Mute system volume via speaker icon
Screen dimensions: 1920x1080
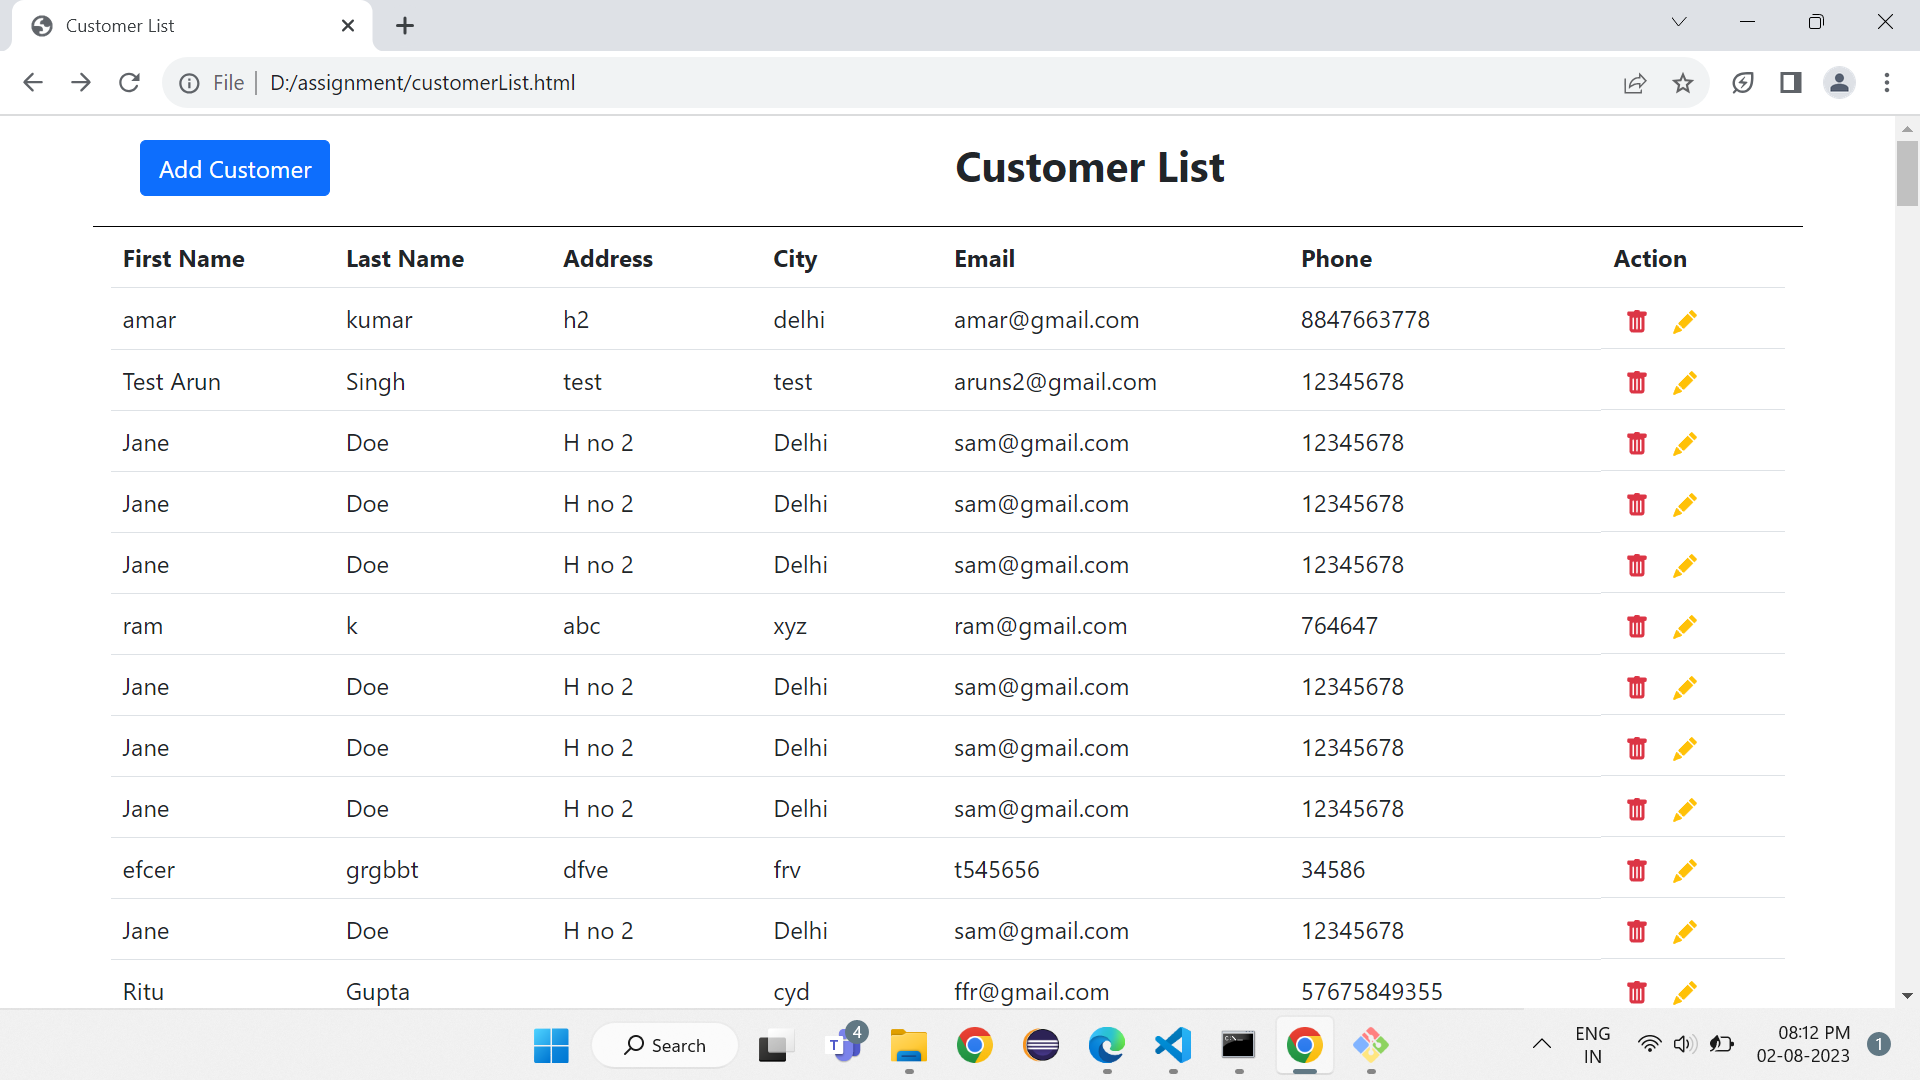[1685, 1043]
